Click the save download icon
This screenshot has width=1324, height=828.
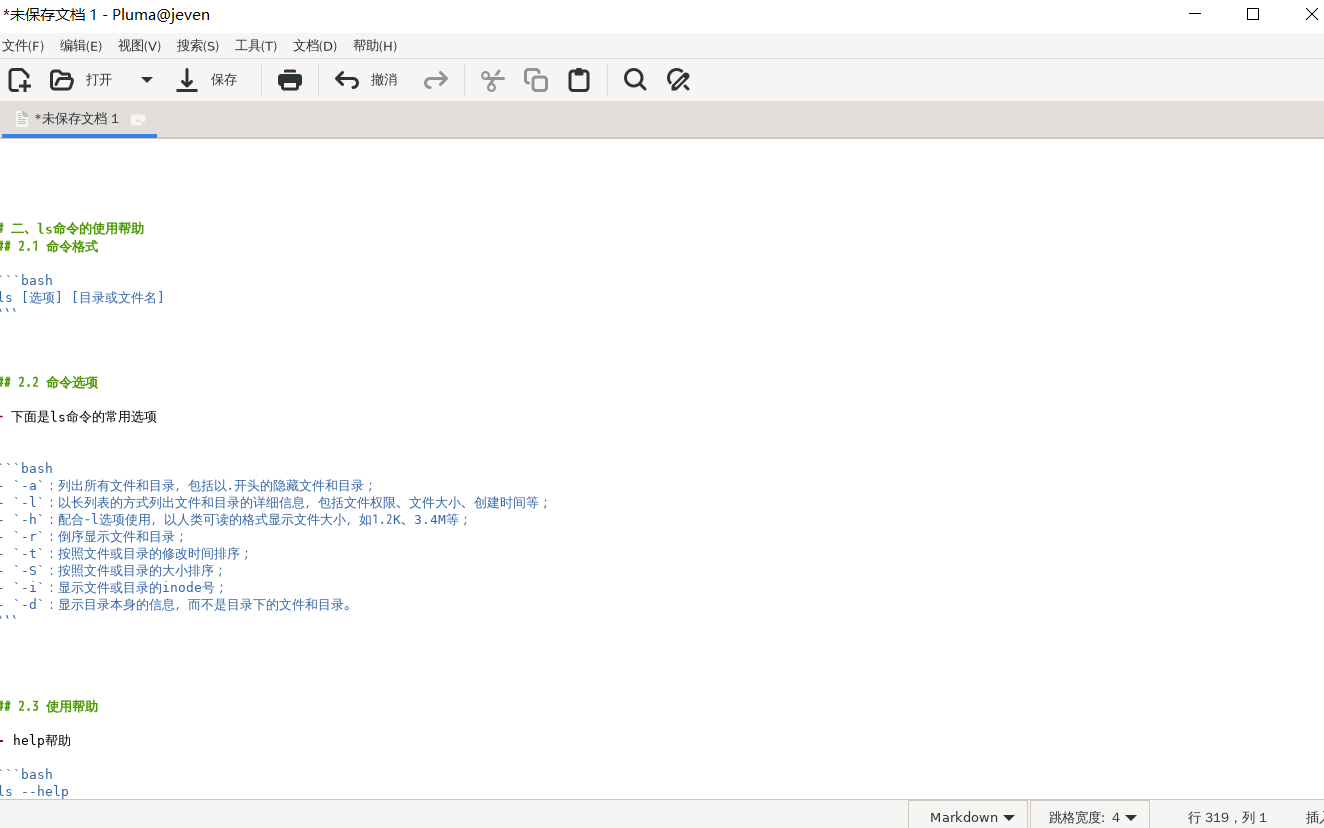tap(187, 80)
